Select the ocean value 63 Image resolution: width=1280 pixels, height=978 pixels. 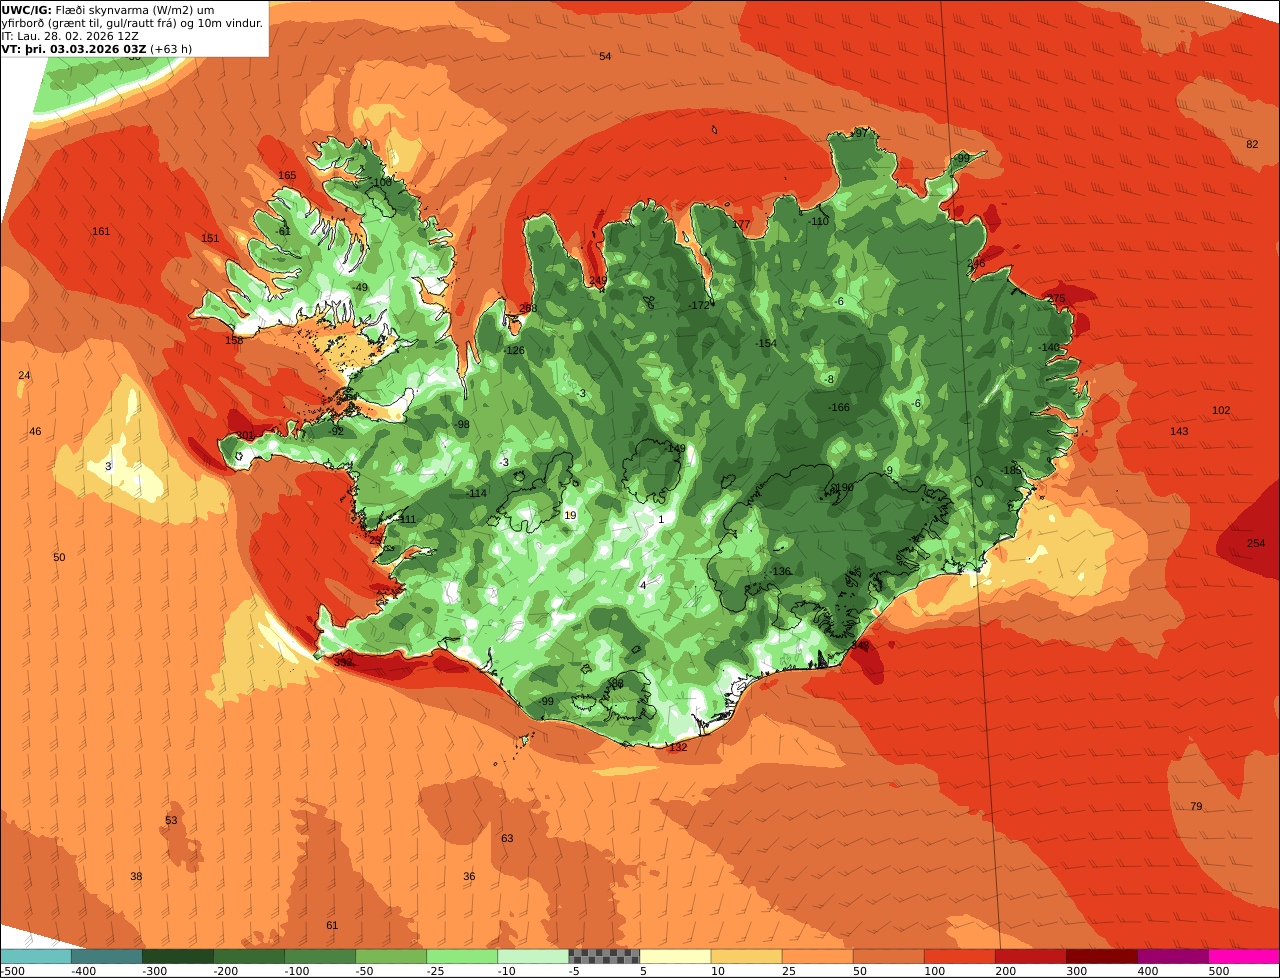tap(507, 838)
